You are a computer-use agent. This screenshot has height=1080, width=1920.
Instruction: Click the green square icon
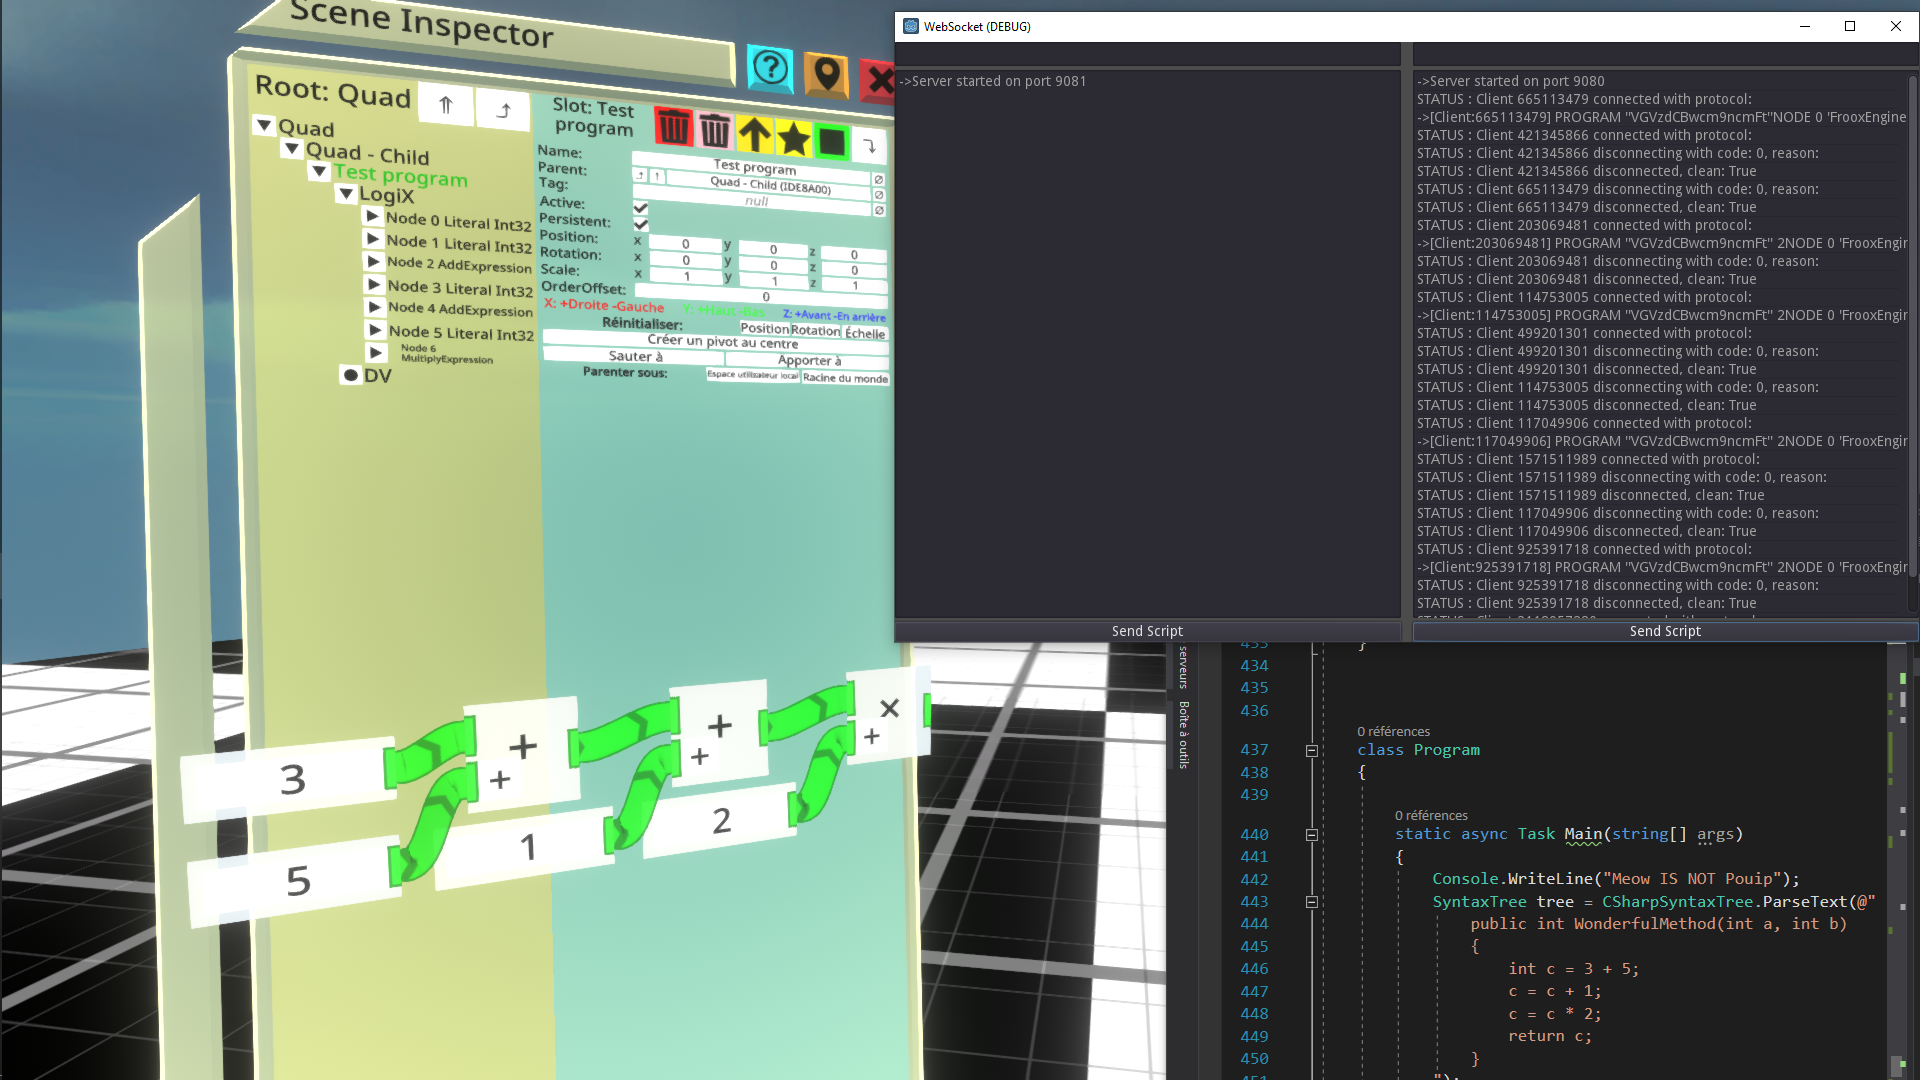pos(832,142)
